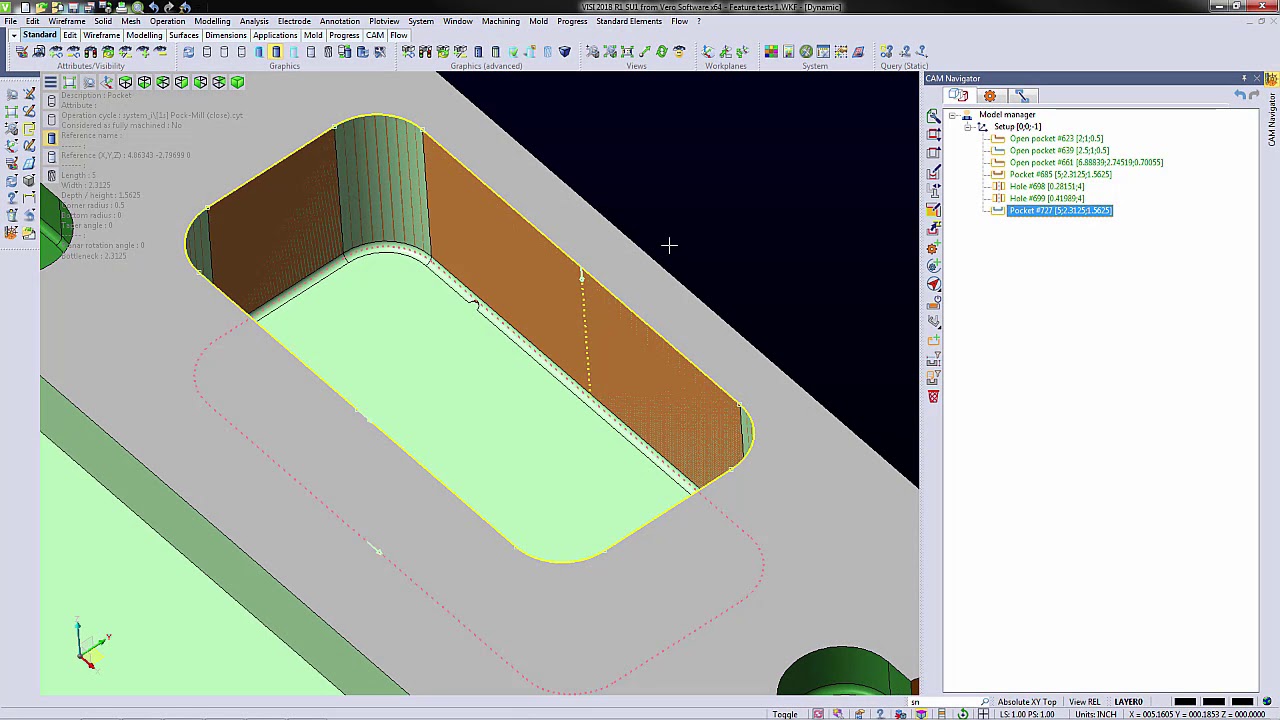Select Open pocket #639 in the tree
Viewport: 1280px width, 720px height.
[x=1059, y=151]
